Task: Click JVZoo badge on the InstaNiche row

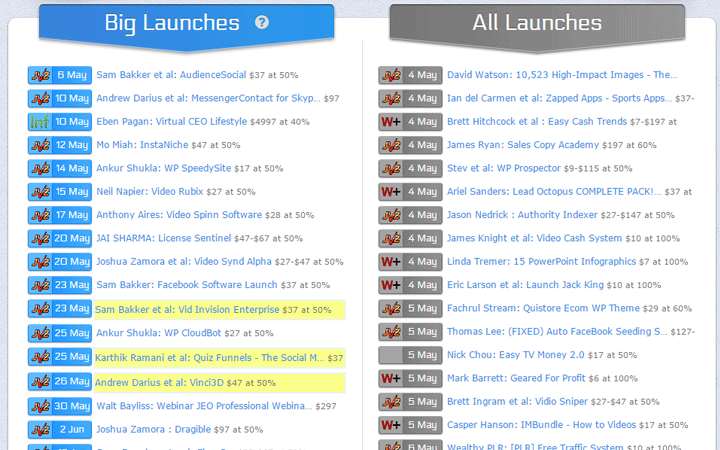Action: point(40,146)
